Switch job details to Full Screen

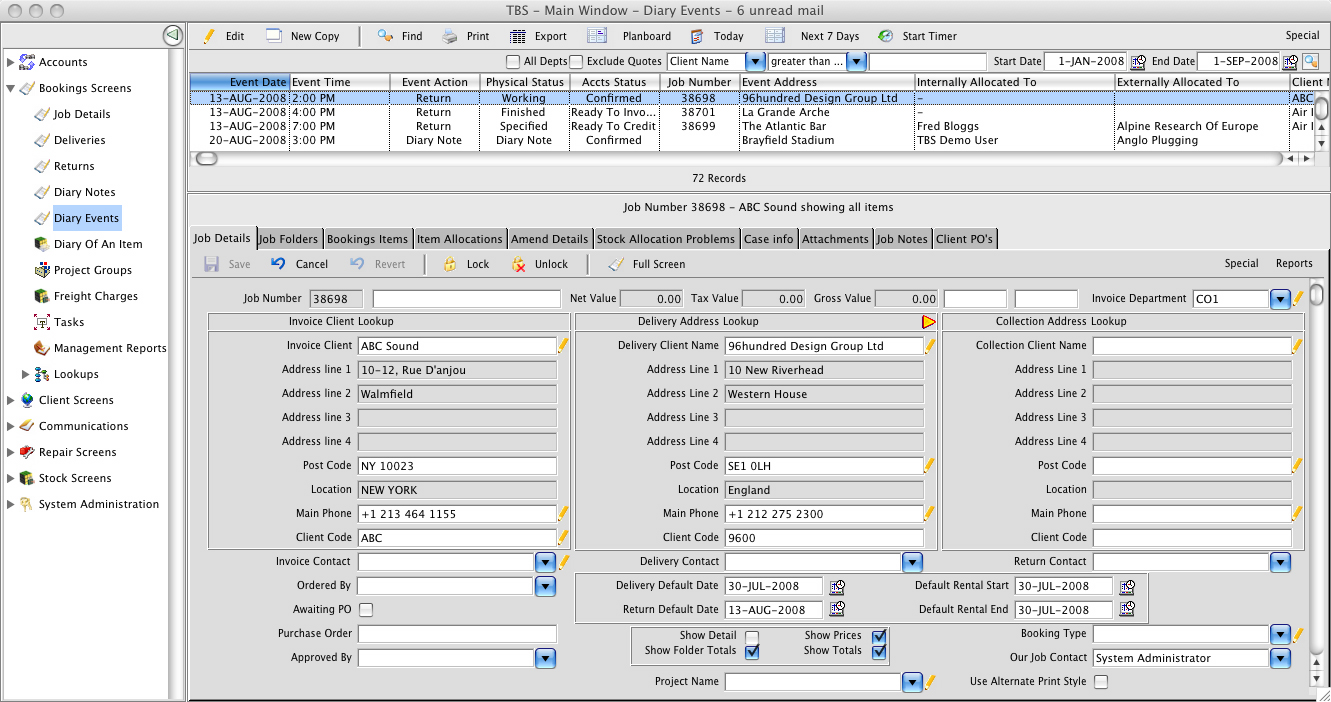point(647,264)
